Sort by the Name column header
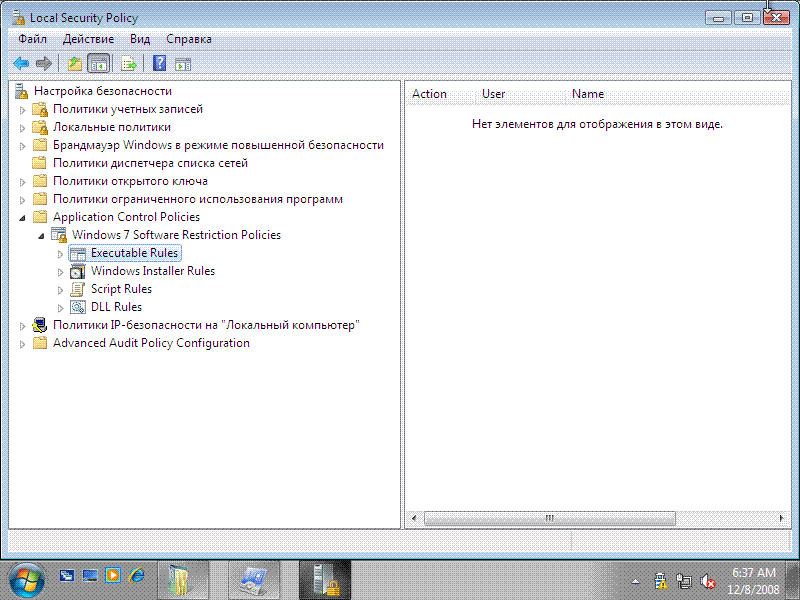This screenshot has height=600, width=800. point(678,94)
